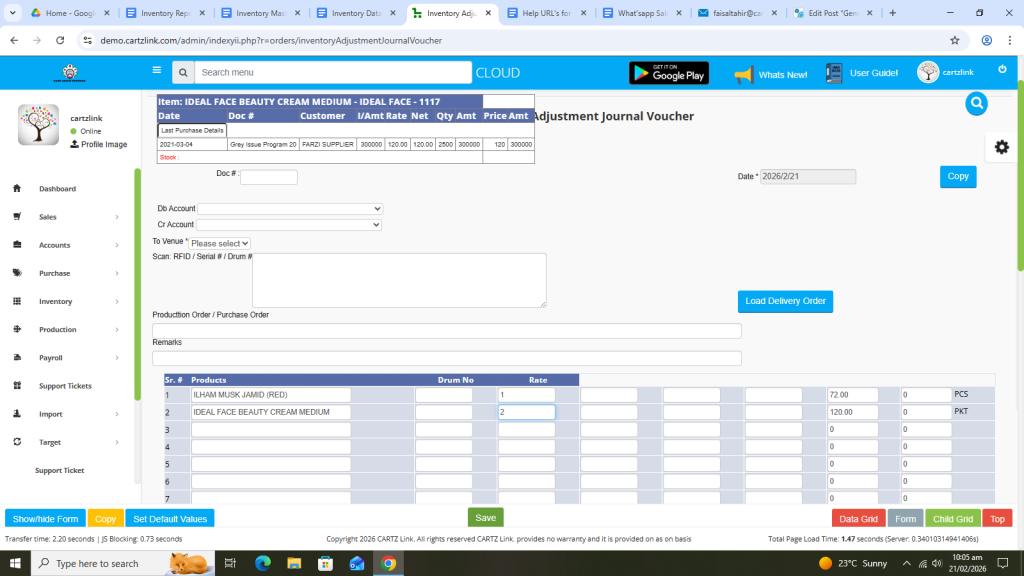The width and height of the screenshot is (1024, 576).
Task: Click the Get it on Google Play badge
Action: coord(668,73)
